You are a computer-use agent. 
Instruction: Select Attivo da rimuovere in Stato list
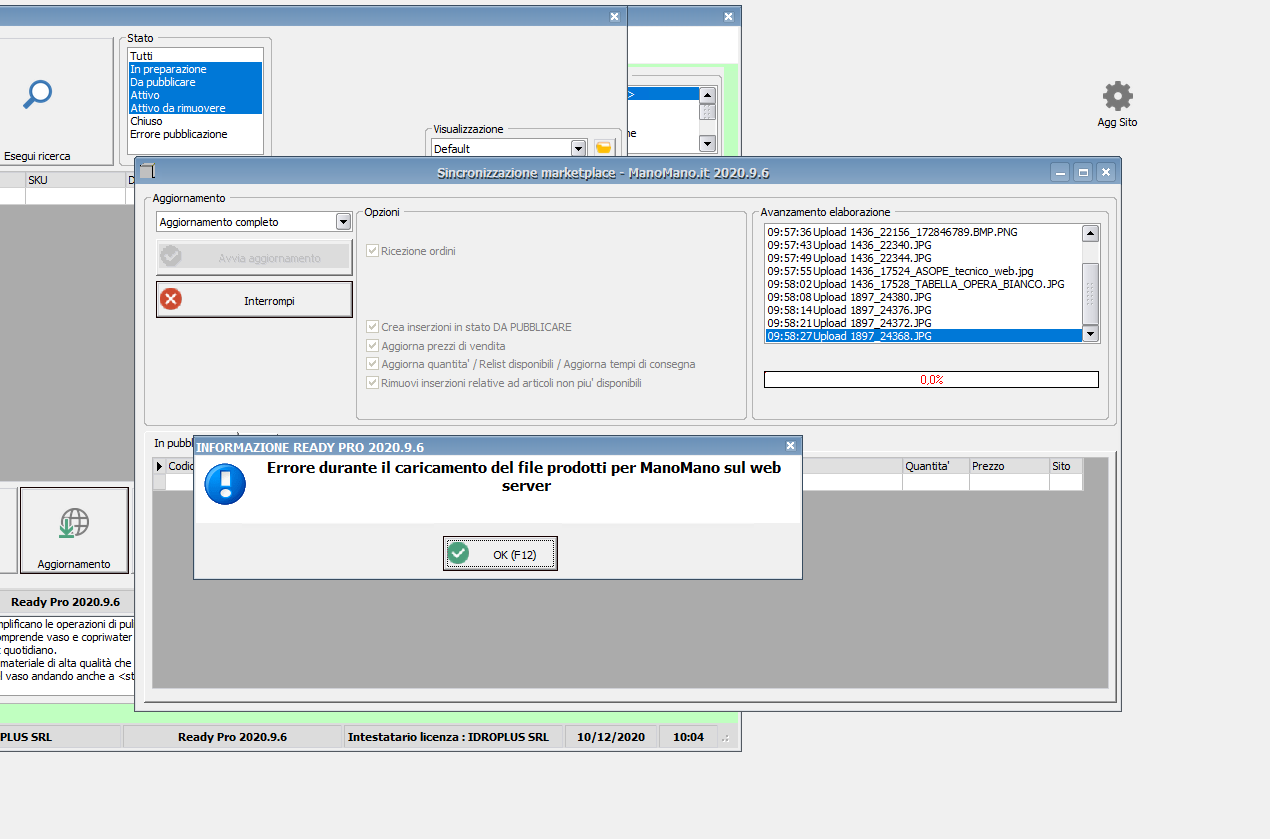(x=196, y=108)
